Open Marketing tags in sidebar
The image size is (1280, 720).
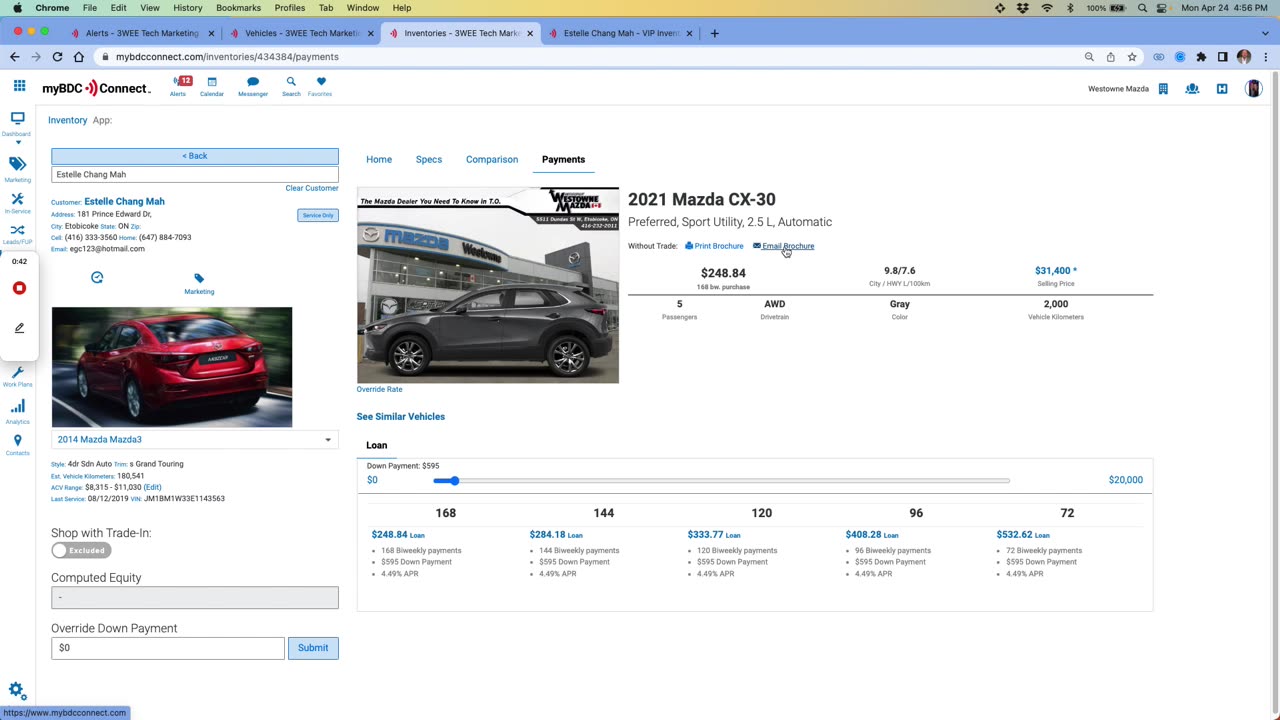[x=17, y=167]
